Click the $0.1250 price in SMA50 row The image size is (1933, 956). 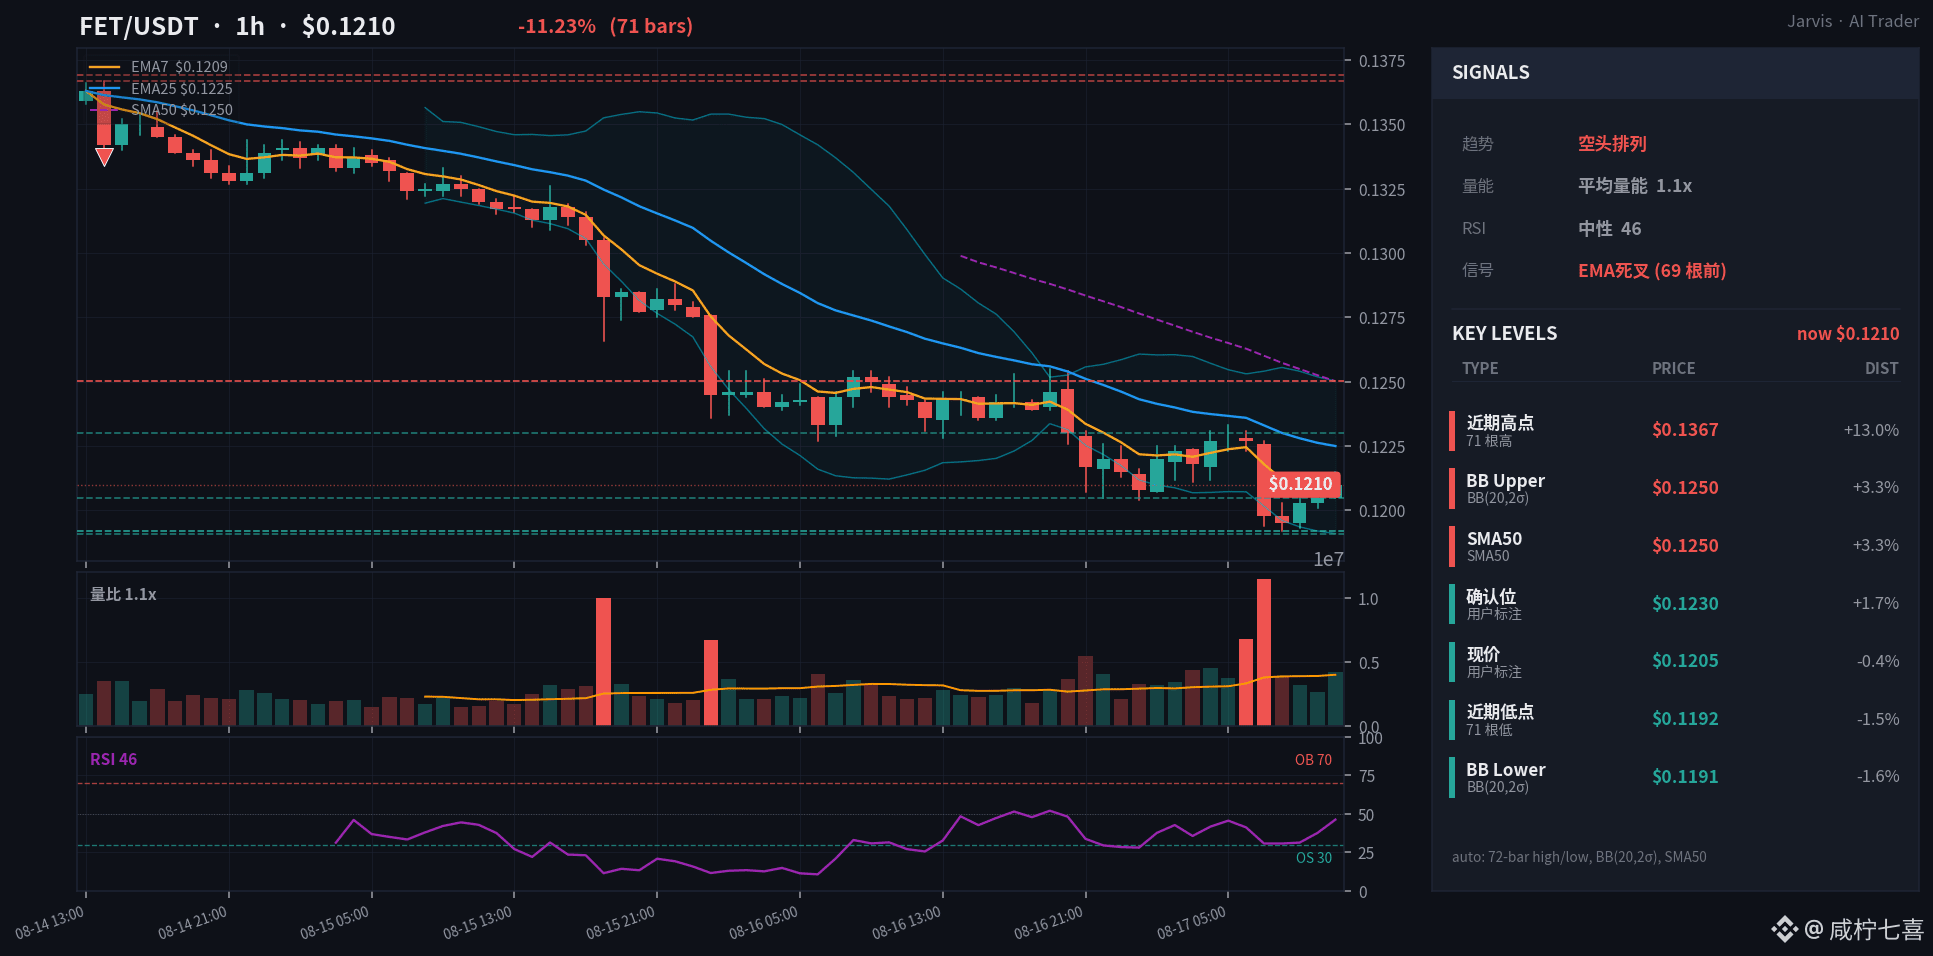coord(1685,546)
